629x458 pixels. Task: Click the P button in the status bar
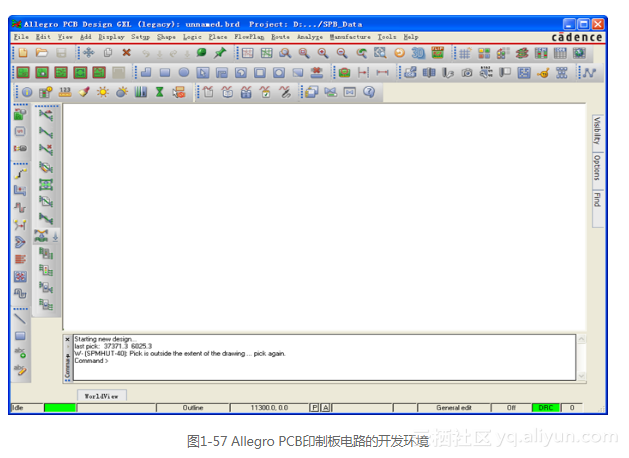[314, 408]
